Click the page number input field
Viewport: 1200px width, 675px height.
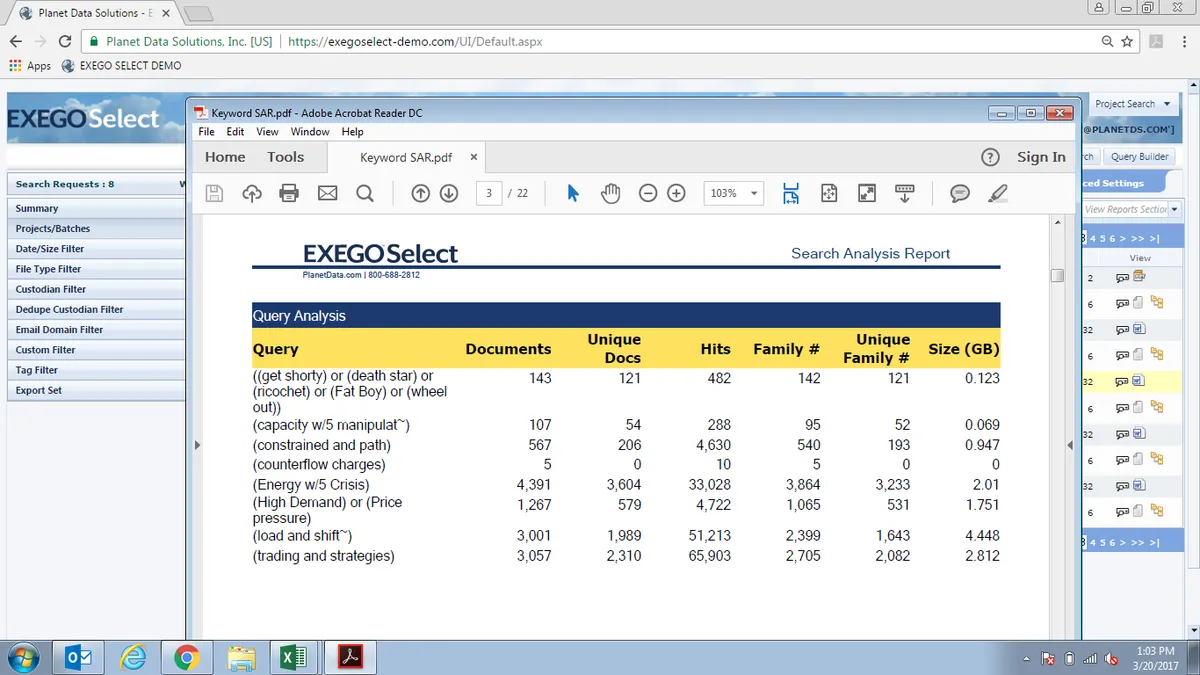489,193
